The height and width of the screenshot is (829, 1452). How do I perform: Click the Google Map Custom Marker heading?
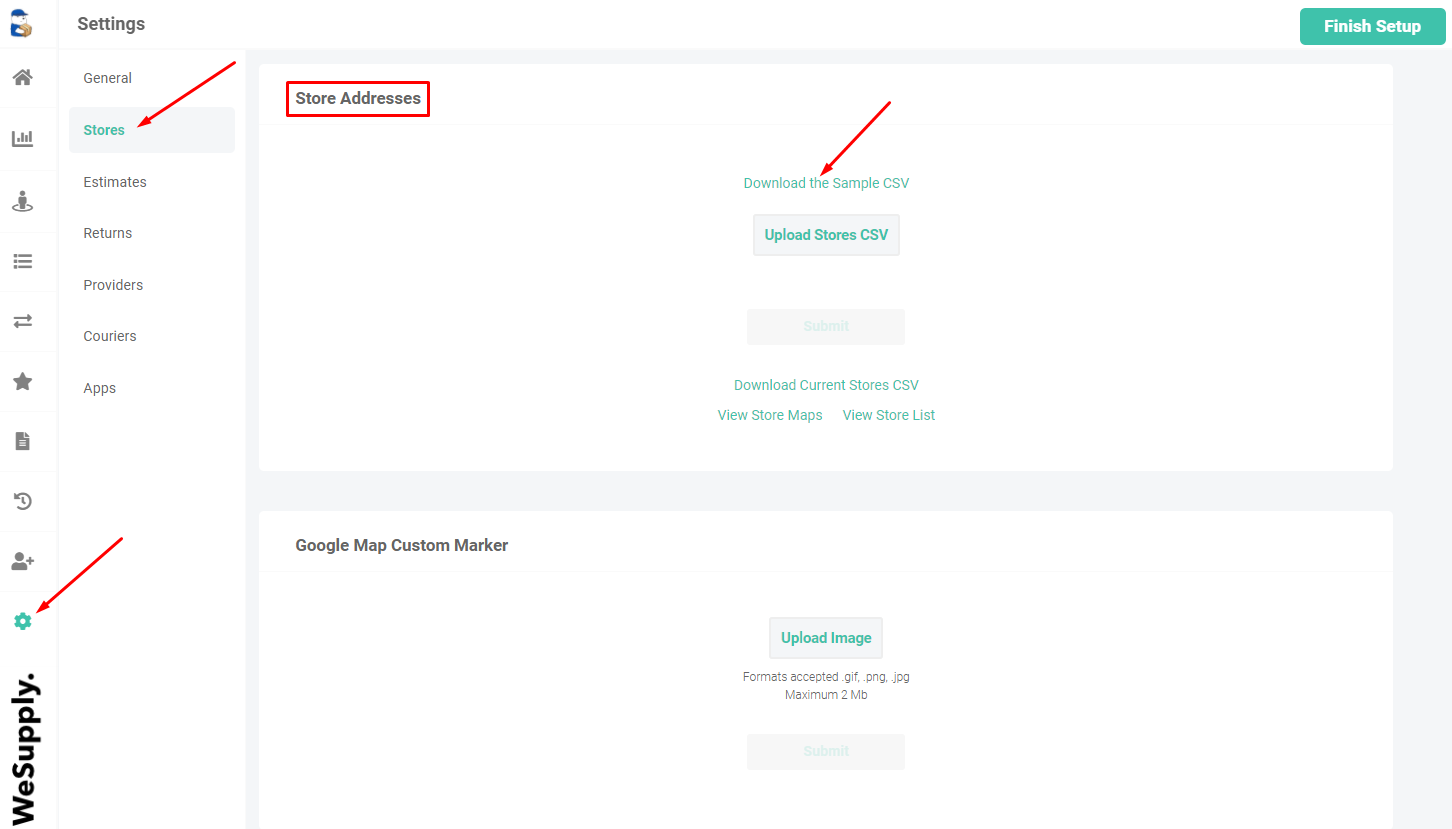[402, 545]
